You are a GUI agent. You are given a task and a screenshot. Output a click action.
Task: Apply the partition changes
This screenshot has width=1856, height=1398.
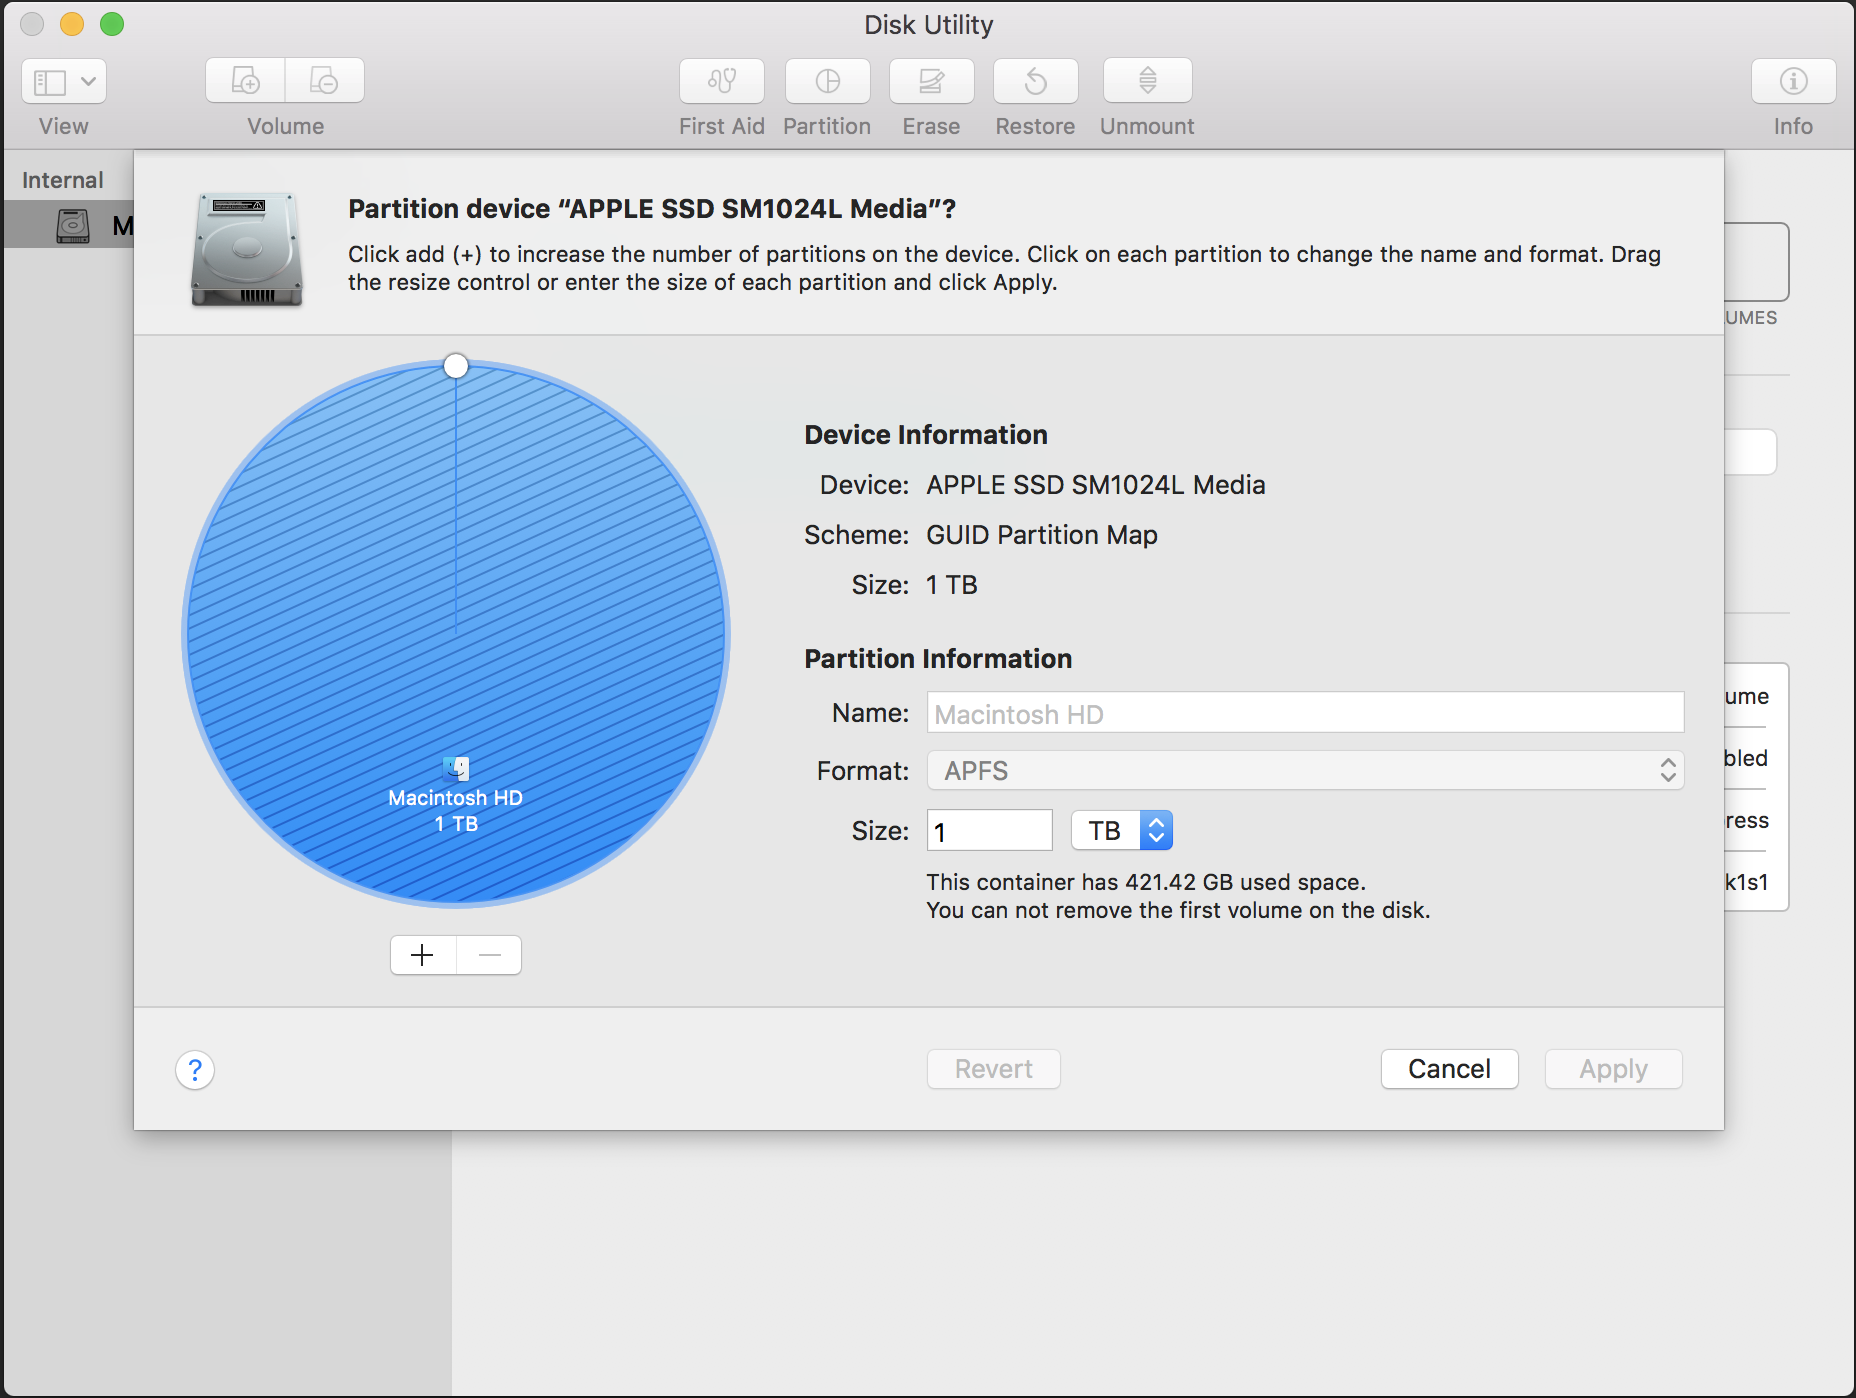pos(1612,1069)
